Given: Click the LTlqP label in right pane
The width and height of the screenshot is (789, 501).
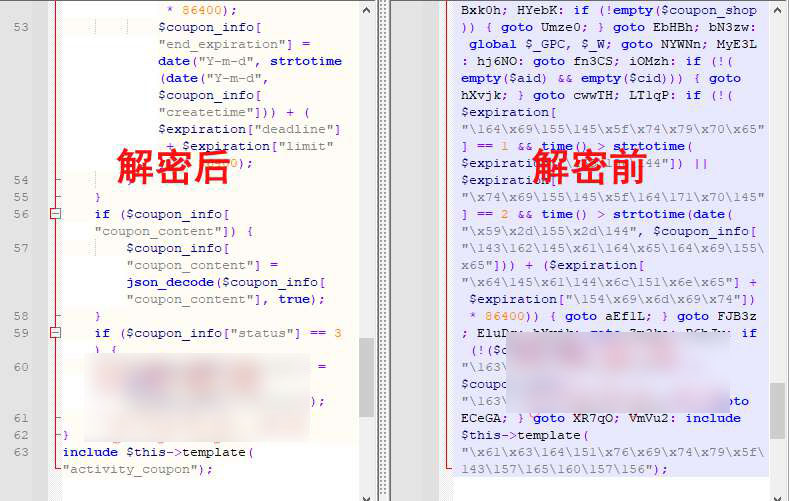Looking at the screenshot, I should (649, 96).
